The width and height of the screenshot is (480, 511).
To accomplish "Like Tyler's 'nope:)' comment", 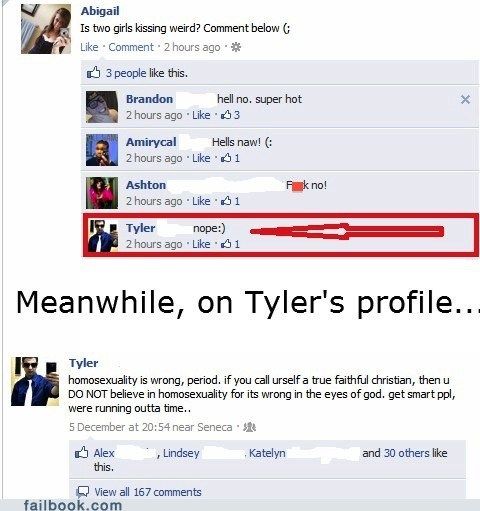I will click(201, 244).
